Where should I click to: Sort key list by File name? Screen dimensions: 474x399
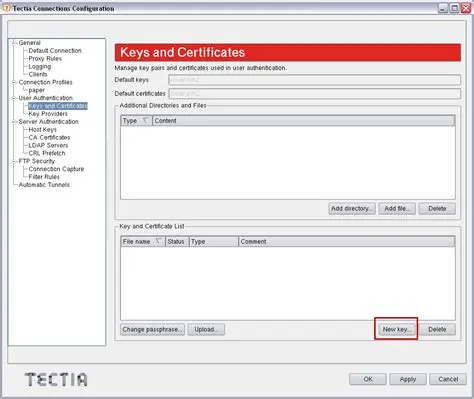click(x=143, y=241)
